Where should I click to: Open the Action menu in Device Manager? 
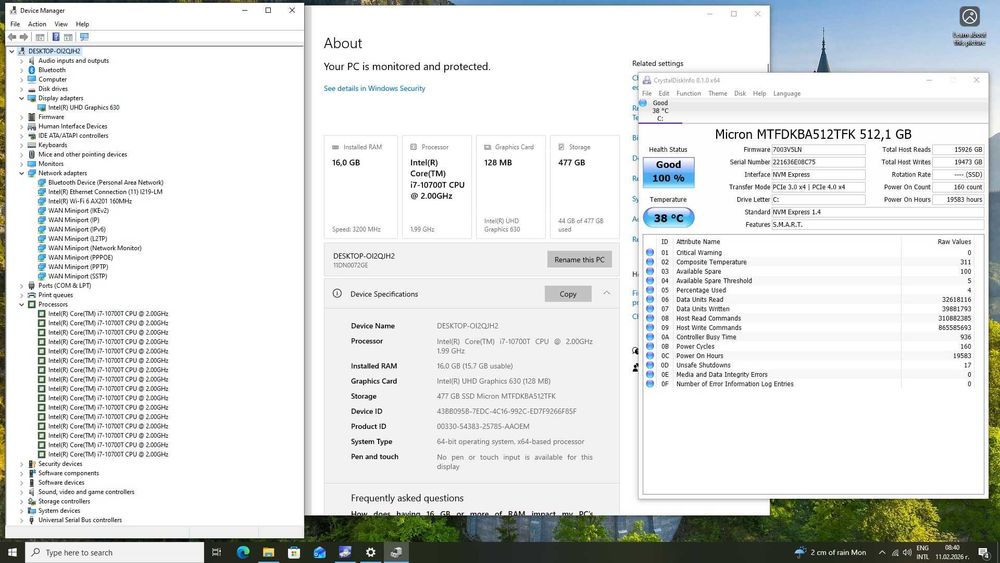tap(37, 24)
